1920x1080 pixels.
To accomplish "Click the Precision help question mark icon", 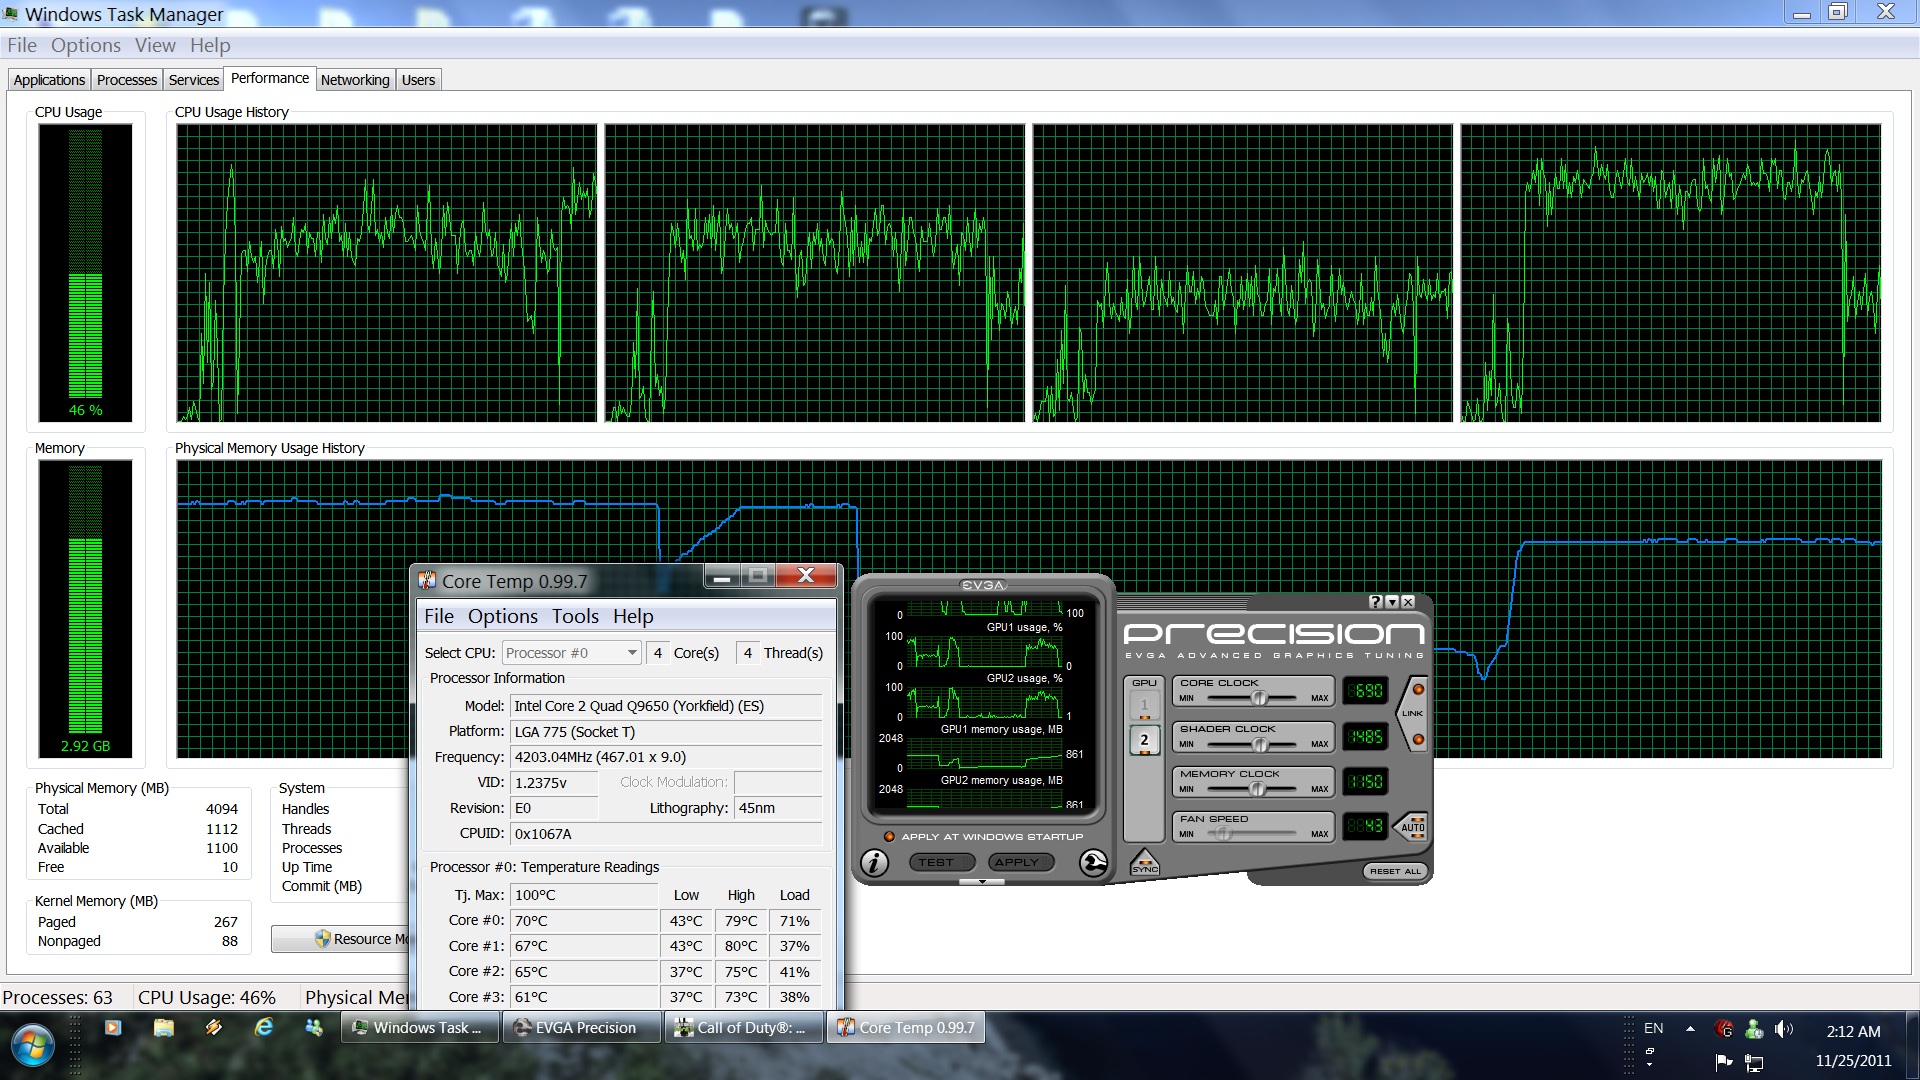I will tap(1375, 602).
